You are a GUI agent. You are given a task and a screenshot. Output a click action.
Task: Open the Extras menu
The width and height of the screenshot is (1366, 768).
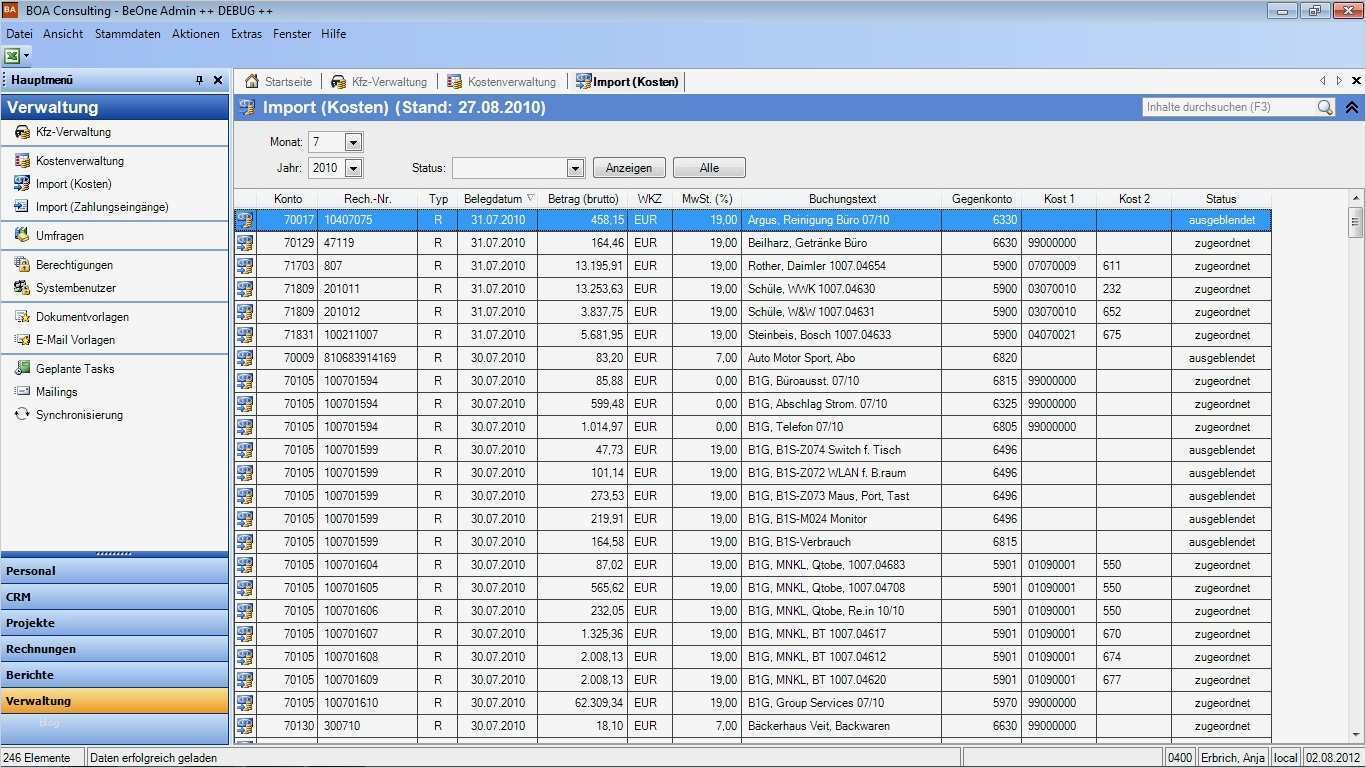tap(245, 33)
